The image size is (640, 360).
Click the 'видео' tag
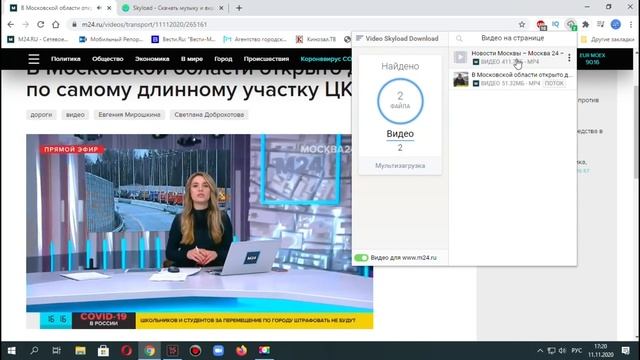click(x=75, y=115)
